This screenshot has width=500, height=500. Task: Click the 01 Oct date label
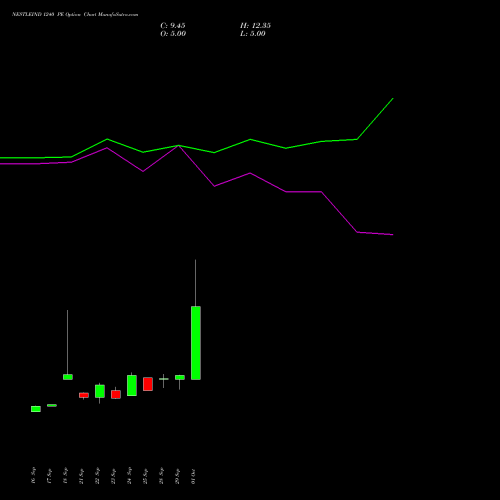(x=193, y=476)
